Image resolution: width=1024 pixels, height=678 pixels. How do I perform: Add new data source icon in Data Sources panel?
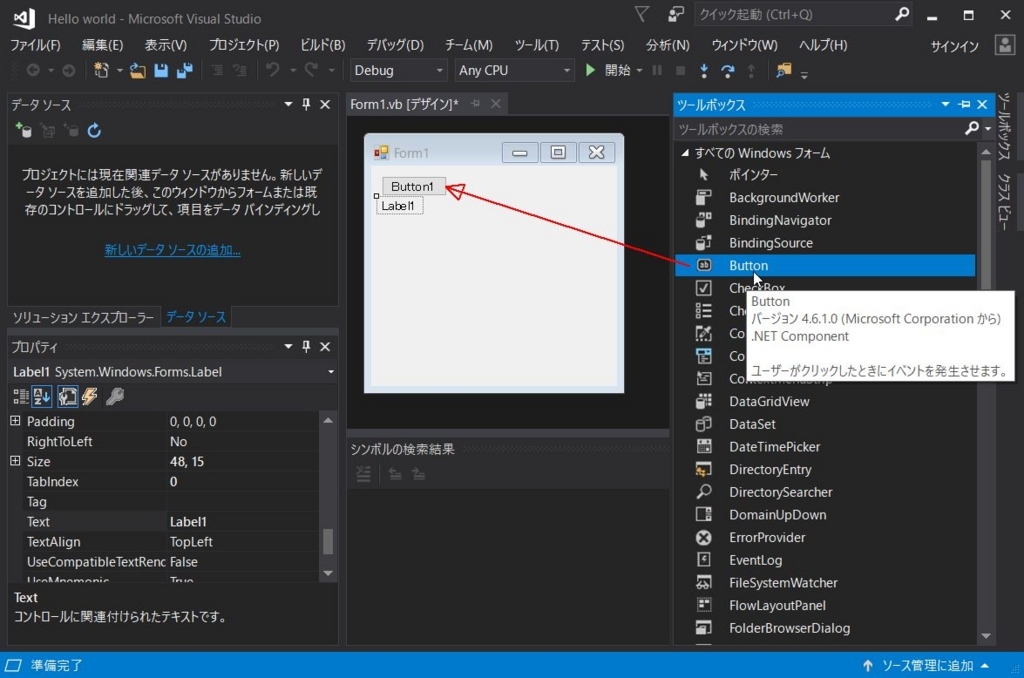24,130
